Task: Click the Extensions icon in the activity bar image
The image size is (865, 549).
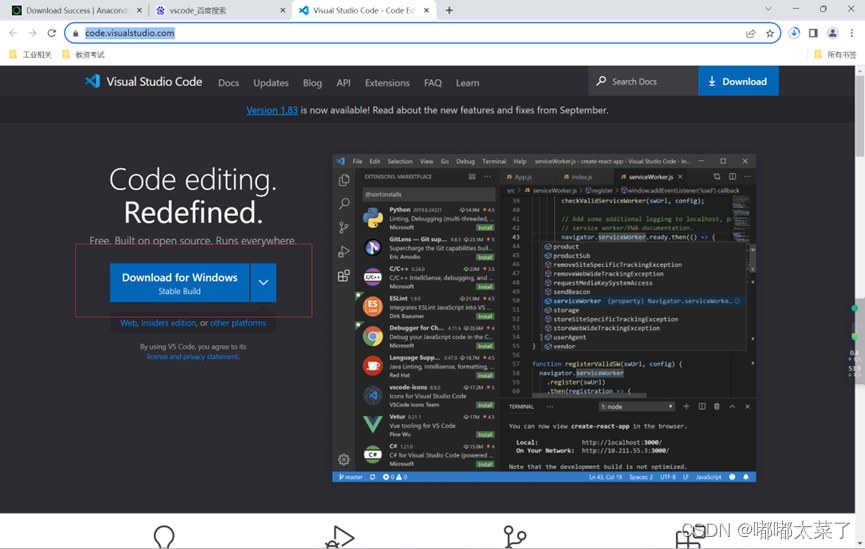Action: pos(344,275)
